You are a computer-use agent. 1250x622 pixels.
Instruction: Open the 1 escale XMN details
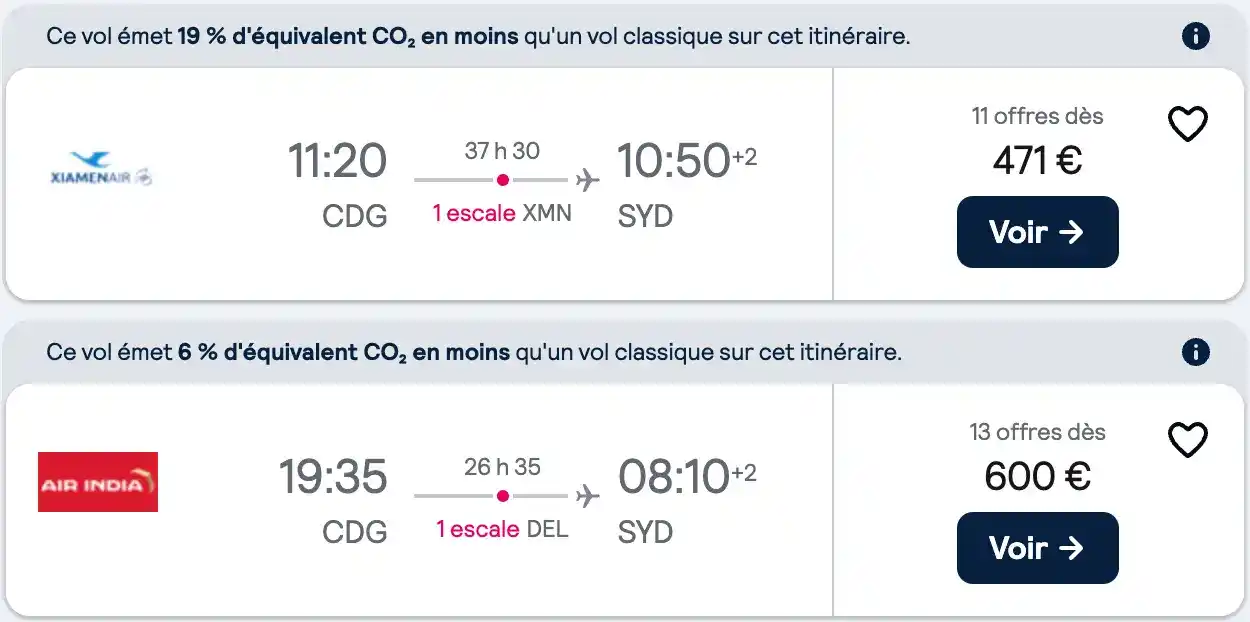click(x=502, y=213)
